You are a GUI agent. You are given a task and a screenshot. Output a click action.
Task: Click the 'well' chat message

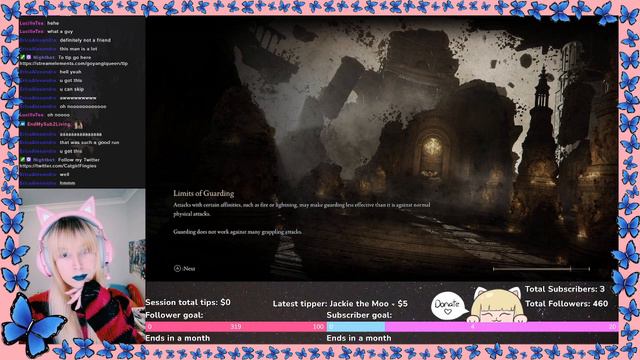pos(64,174)
